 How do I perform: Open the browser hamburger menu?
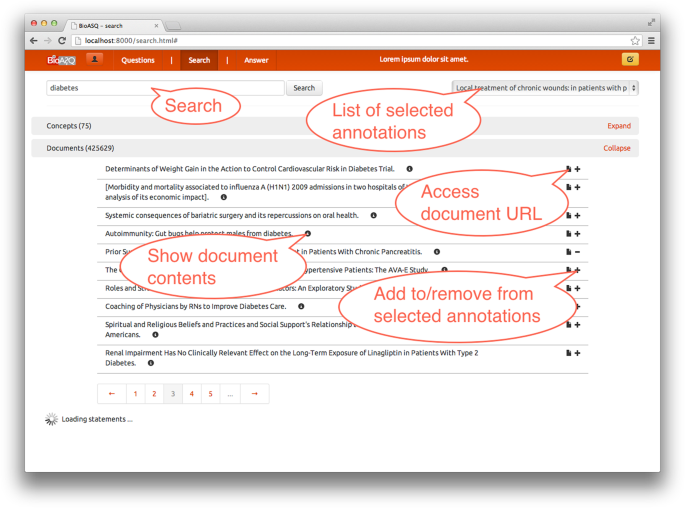(651, 41)
